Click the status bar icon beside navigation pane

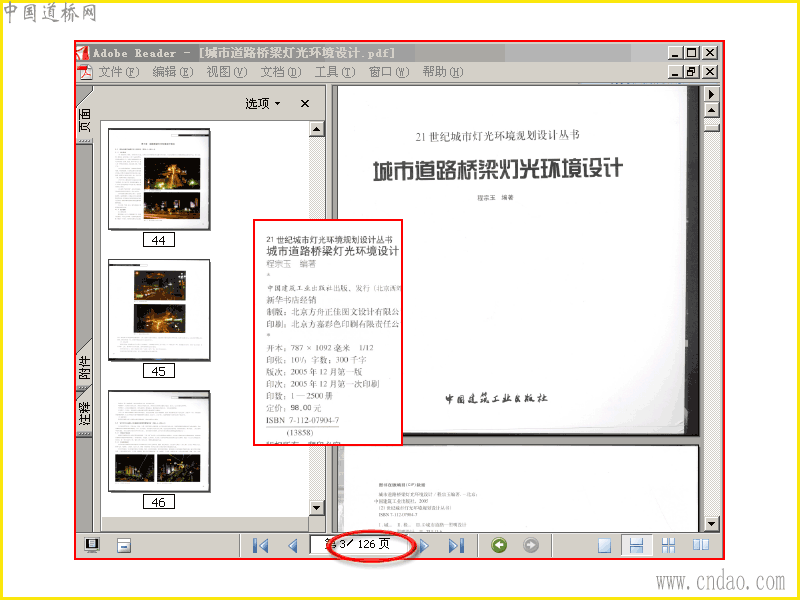click(124, 545)
